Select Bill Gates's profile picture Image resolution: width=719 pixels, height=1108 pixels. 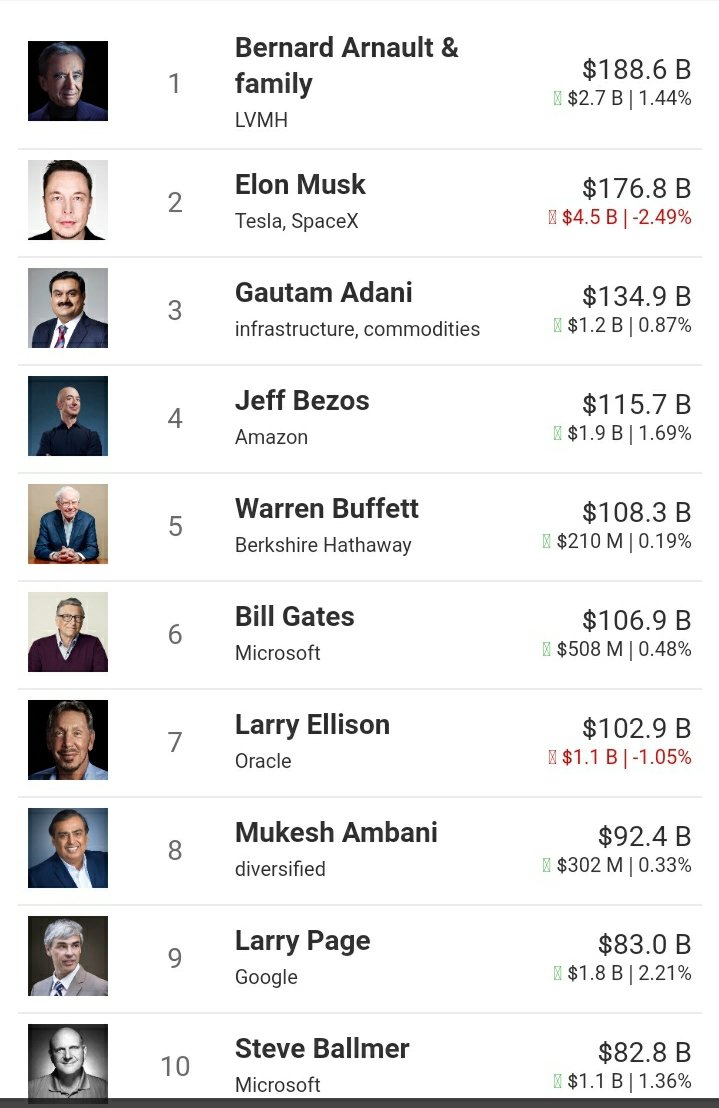68,632
